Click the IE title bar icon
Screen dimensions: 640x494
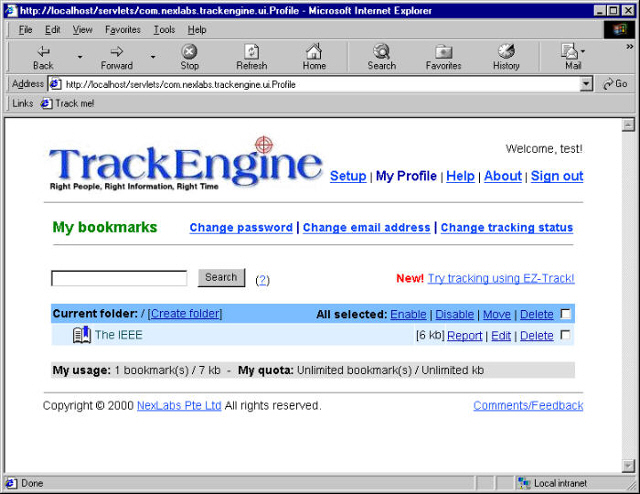point(11,10)
